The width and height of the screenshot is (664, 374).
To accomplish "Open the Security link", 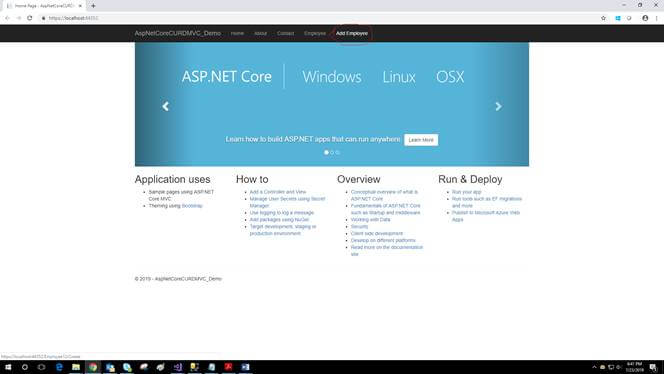I will (x=360, y=227).
